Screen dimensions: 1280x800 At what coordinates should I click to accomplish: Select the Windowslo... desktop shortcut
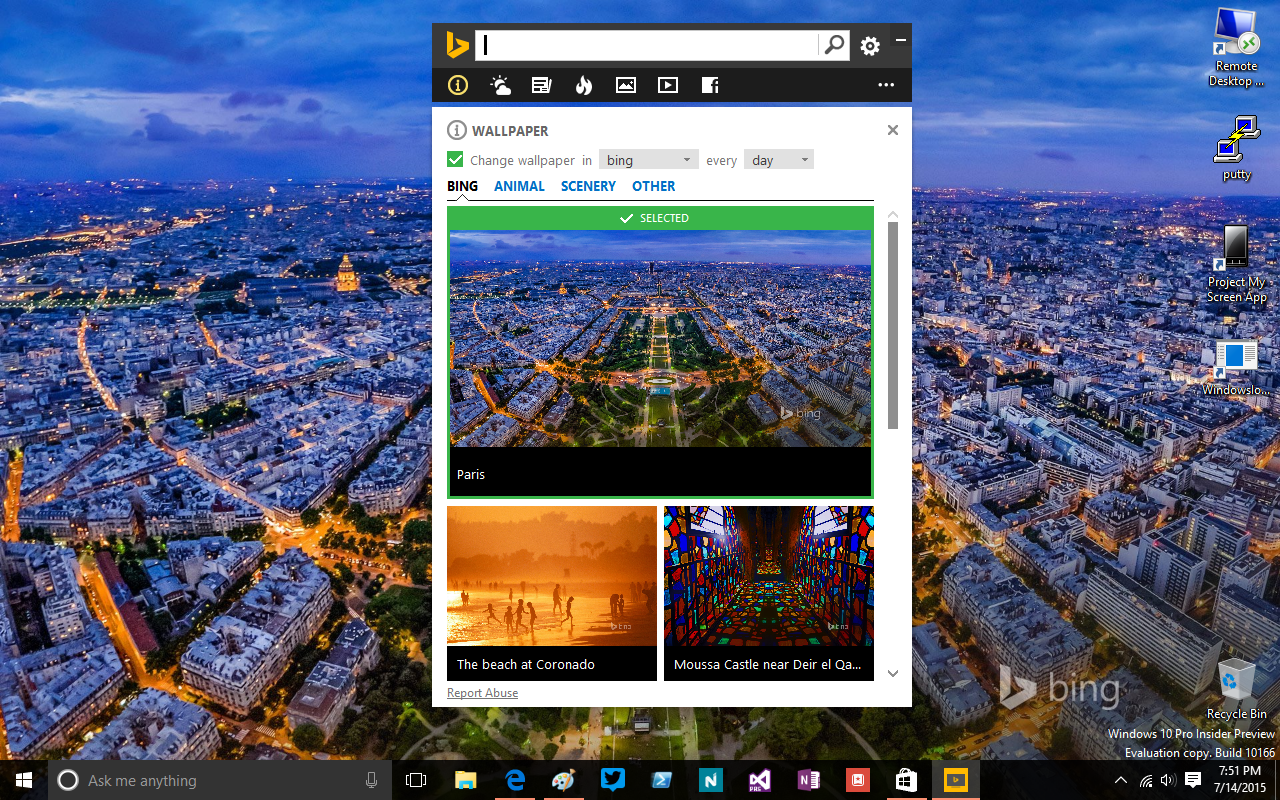point(1237,368)
